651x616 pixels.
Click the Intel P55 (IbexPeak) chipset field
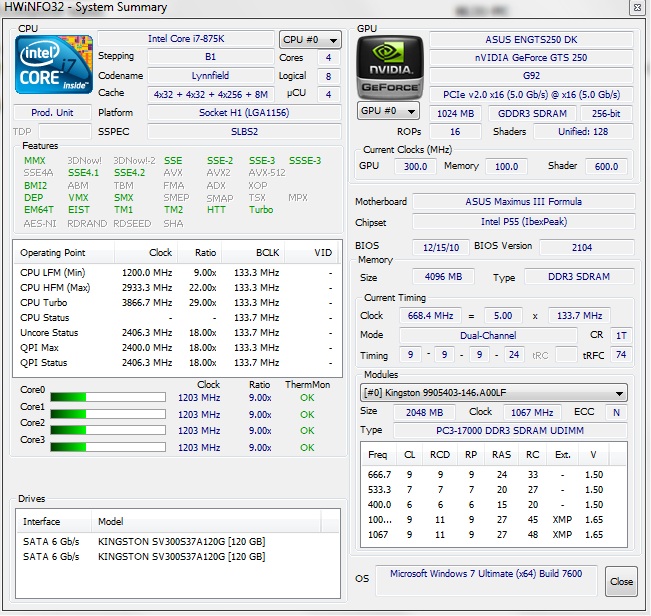[524, 222]
